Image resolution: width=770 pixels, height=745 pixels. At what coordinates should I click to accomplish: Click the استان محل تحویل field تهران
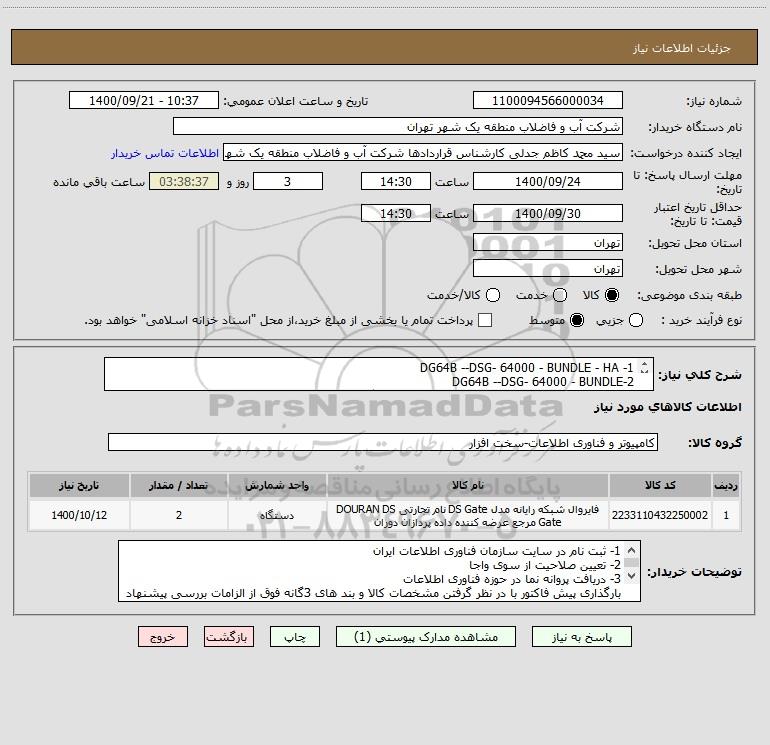point(548,243)
